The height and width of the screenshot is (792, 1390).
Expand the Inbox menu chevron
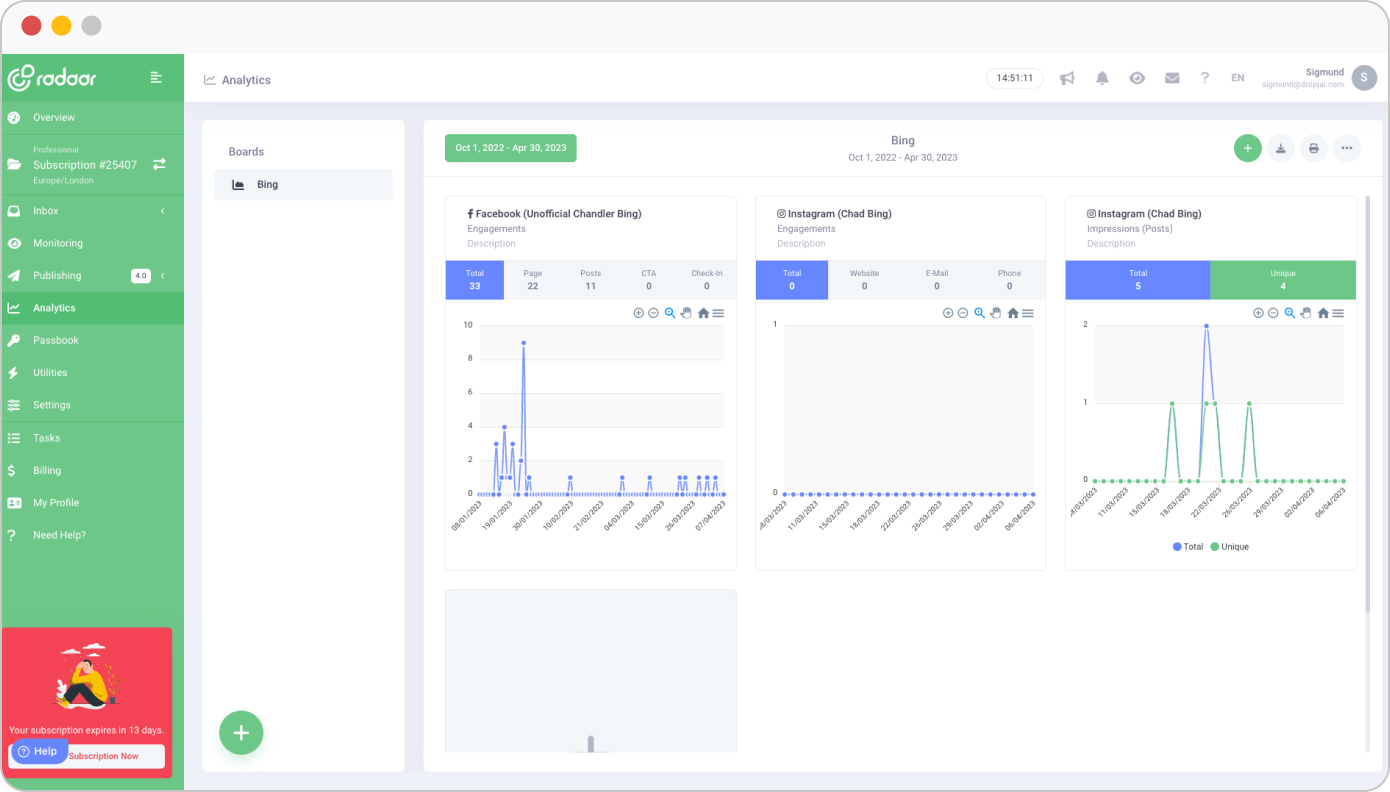point(162,211)
